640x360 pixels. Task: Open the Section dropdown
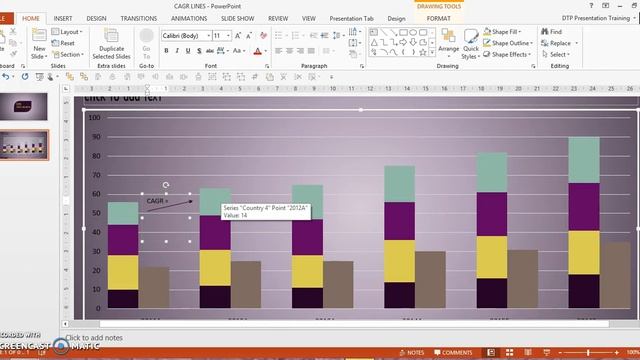(68, 54)
